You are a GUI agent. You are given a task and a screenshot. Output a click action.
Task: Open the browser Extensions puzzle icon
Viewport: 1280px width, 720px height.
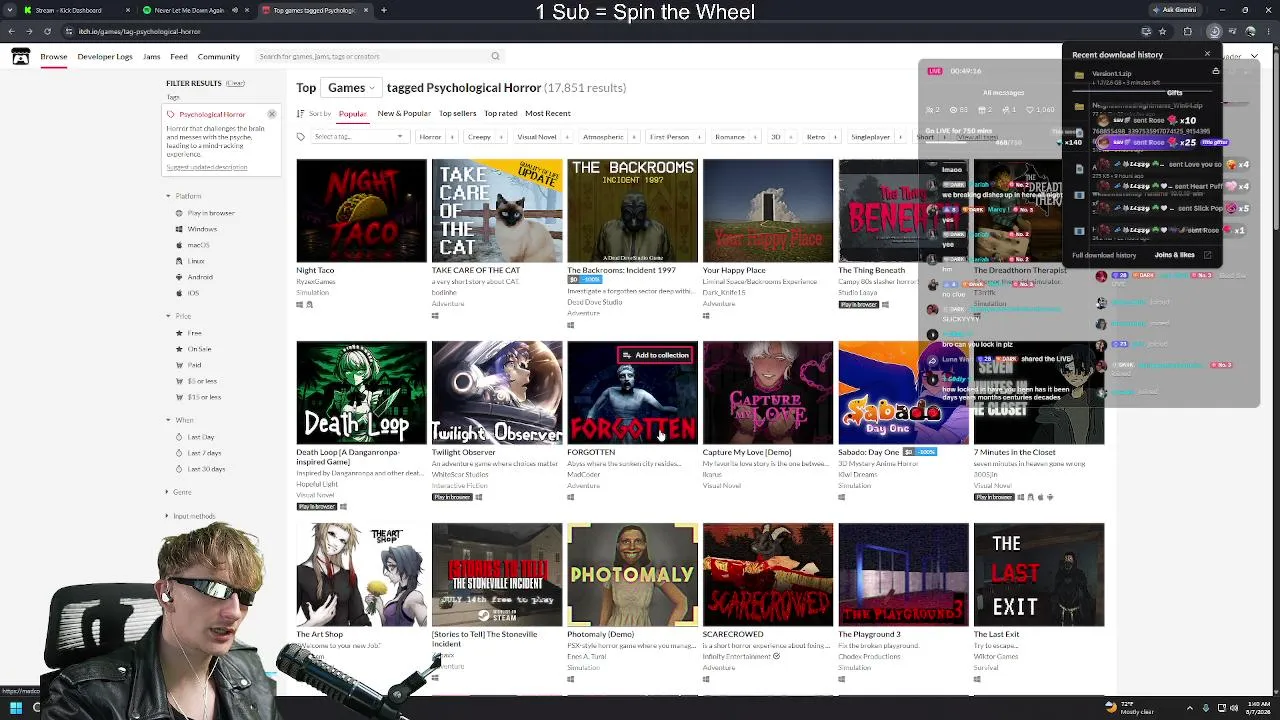(x=1188, y=31)
